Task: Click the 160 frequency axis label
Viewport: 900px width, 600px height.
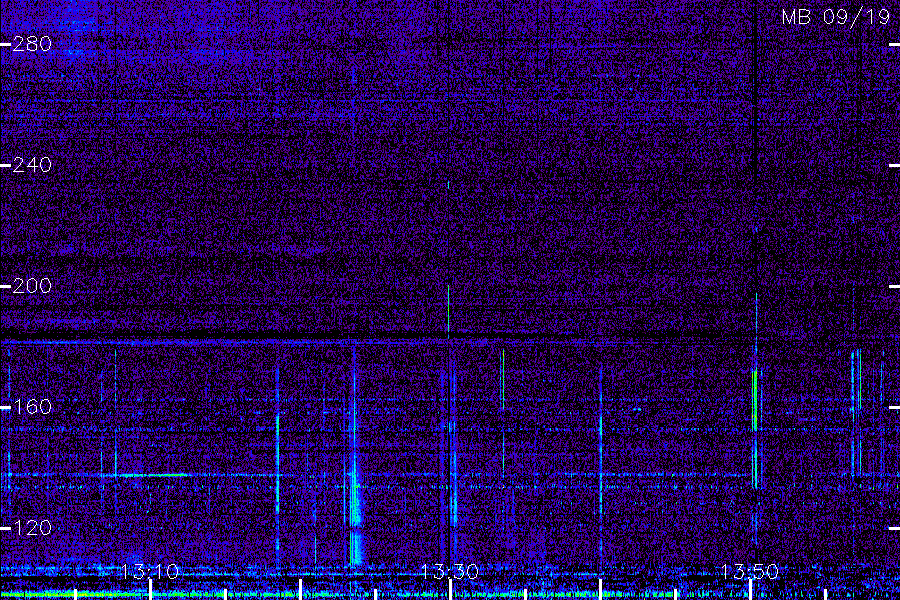Action: (32, 407)
